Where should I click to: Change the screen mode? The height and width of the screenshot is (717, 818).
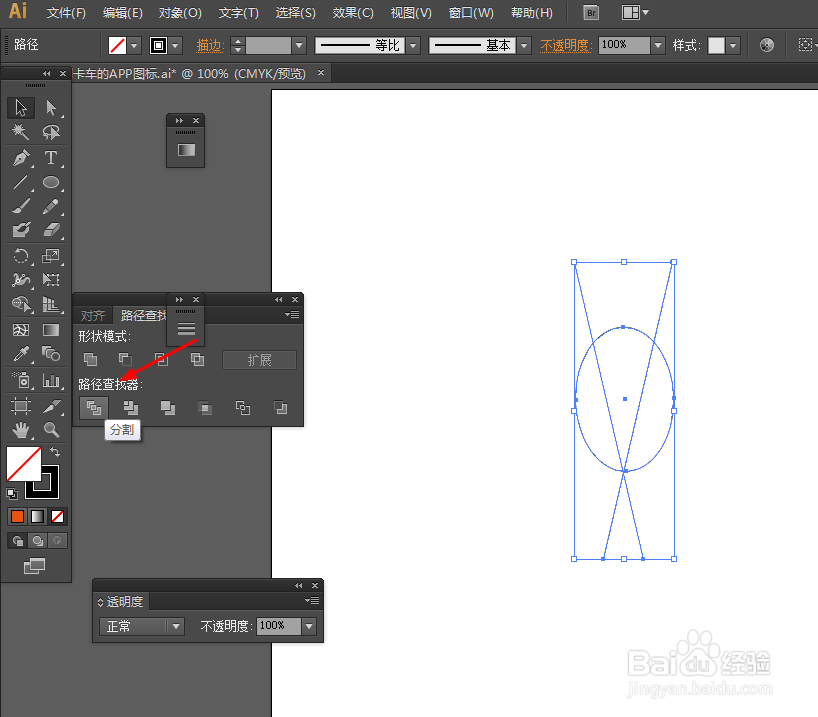point(34,566)
